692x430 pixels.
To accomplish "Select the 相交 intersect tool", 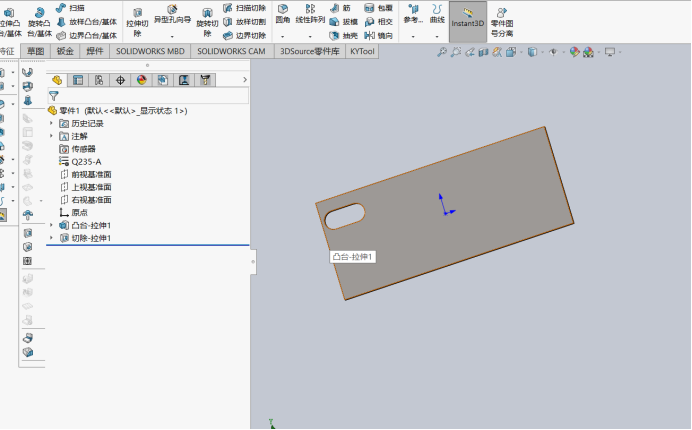I will click(379, 22).
